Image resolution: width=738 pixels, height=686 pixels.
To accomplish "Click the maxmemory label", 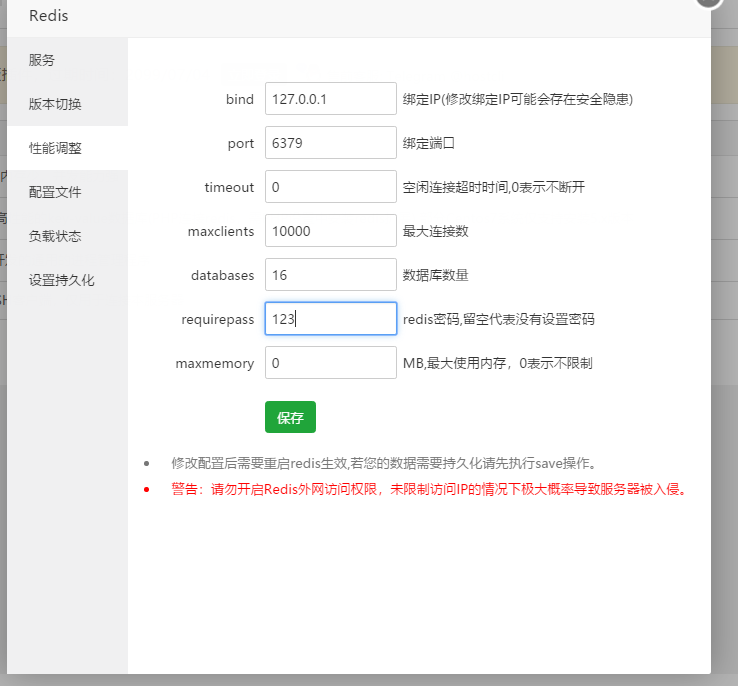I will pyautogui.click(x=215, y=363).
